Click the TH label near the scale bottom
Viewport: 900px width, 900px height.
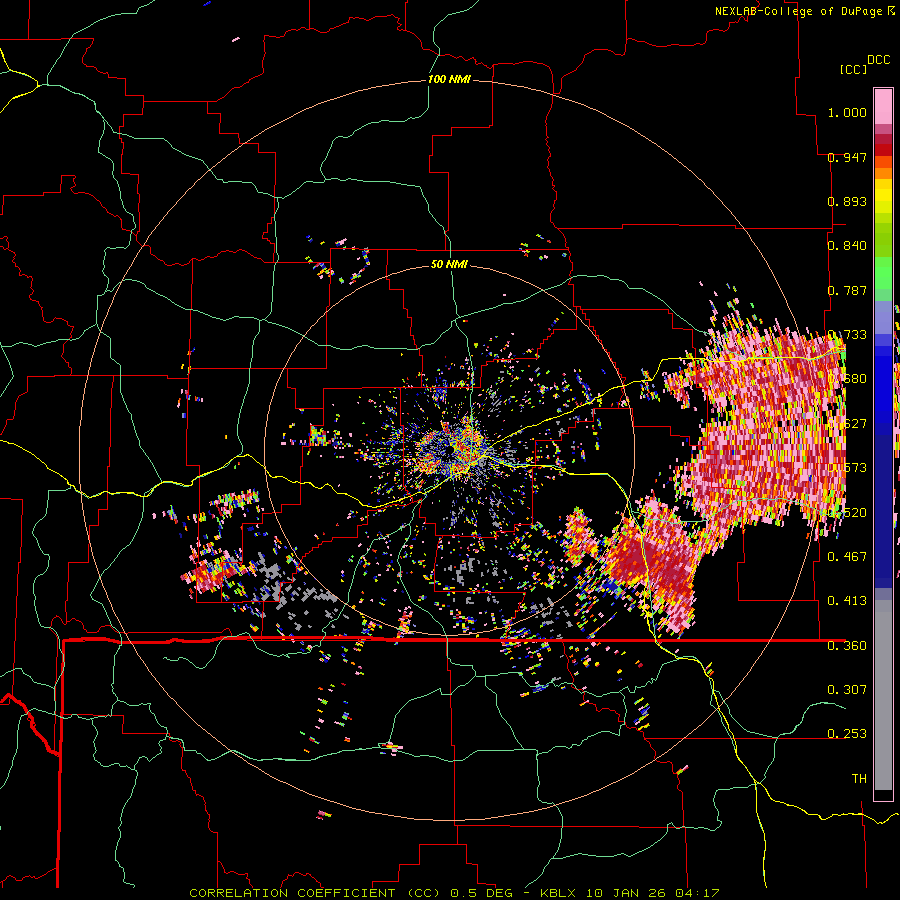click(859, 778)
